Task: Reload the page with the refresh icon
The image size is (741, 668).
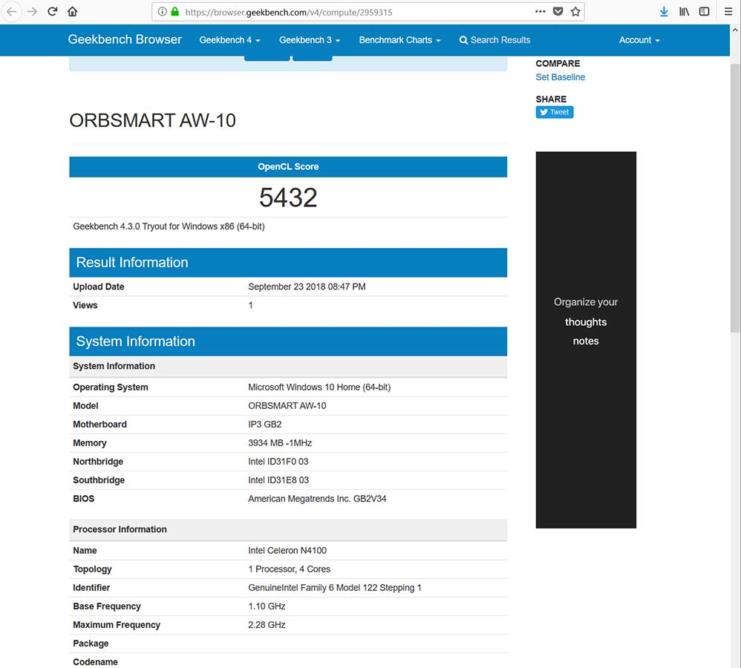Action: click(x=52, y=11)
